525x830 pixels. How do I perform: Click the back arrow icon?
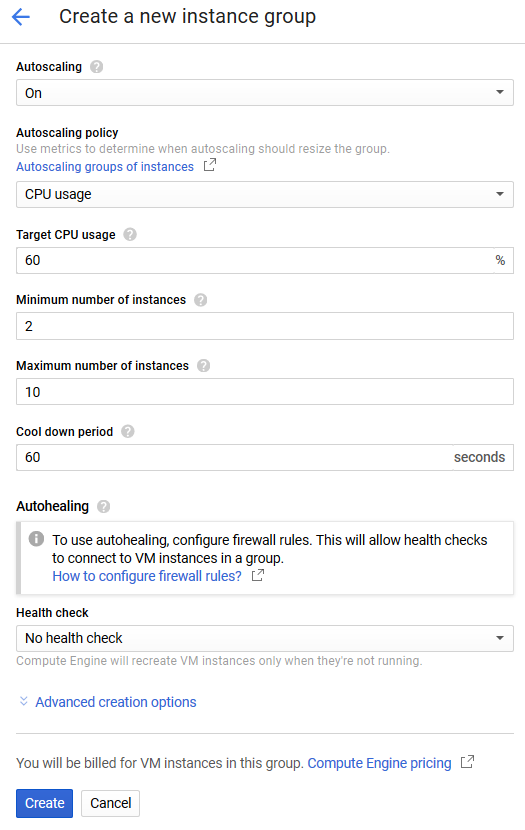point(21,17)
